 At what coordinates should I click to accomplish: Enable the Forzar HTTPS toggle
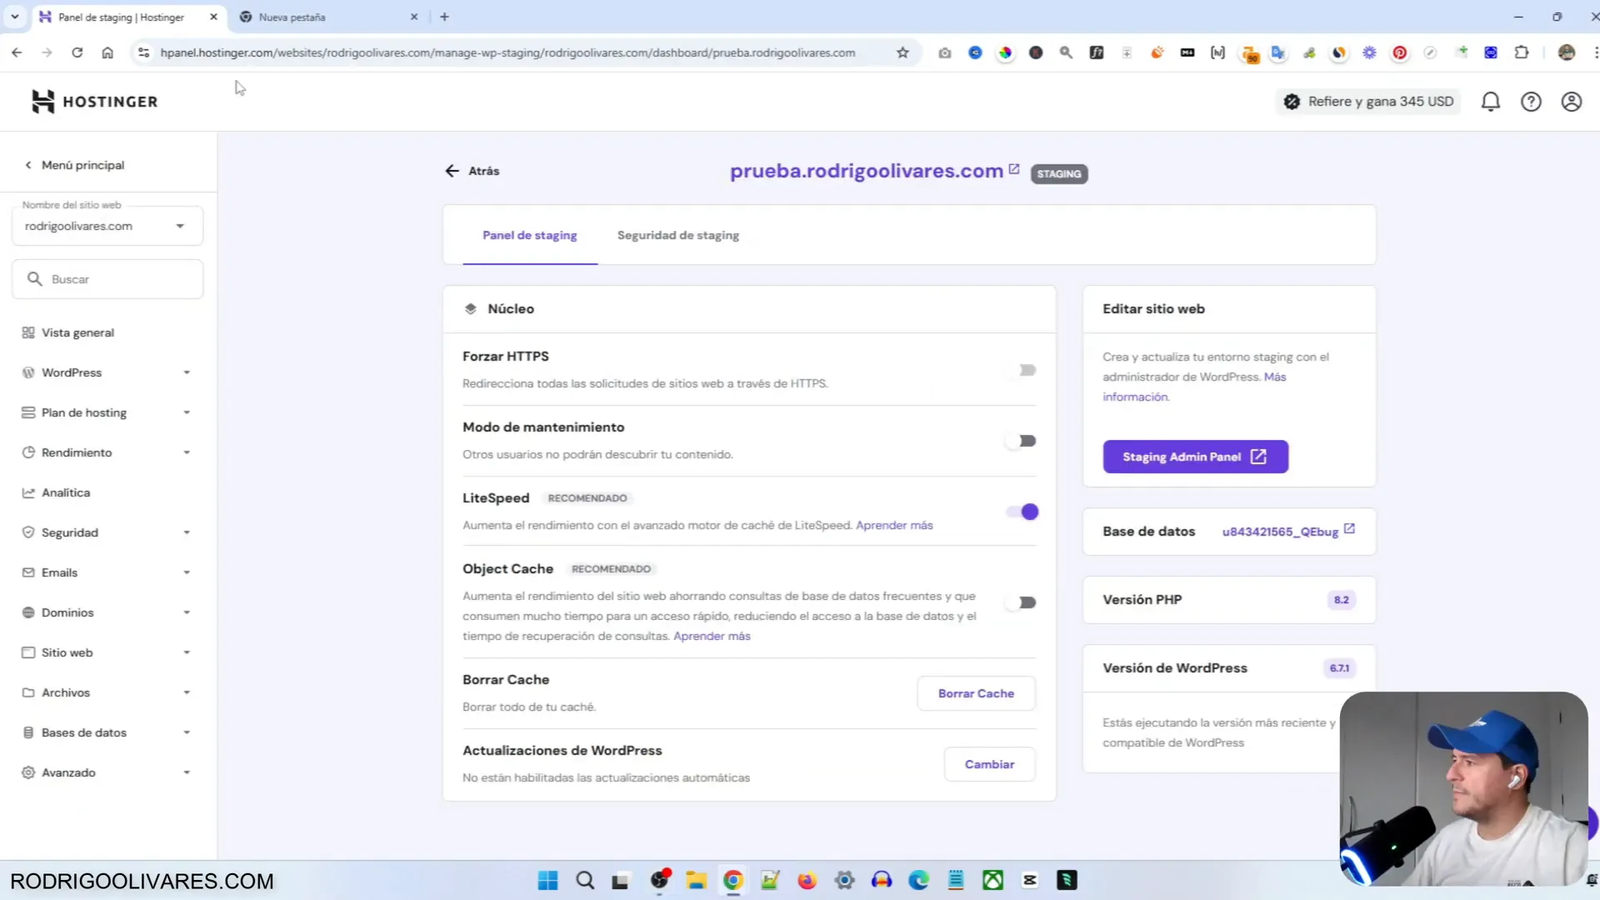(x=1022, y=370)
